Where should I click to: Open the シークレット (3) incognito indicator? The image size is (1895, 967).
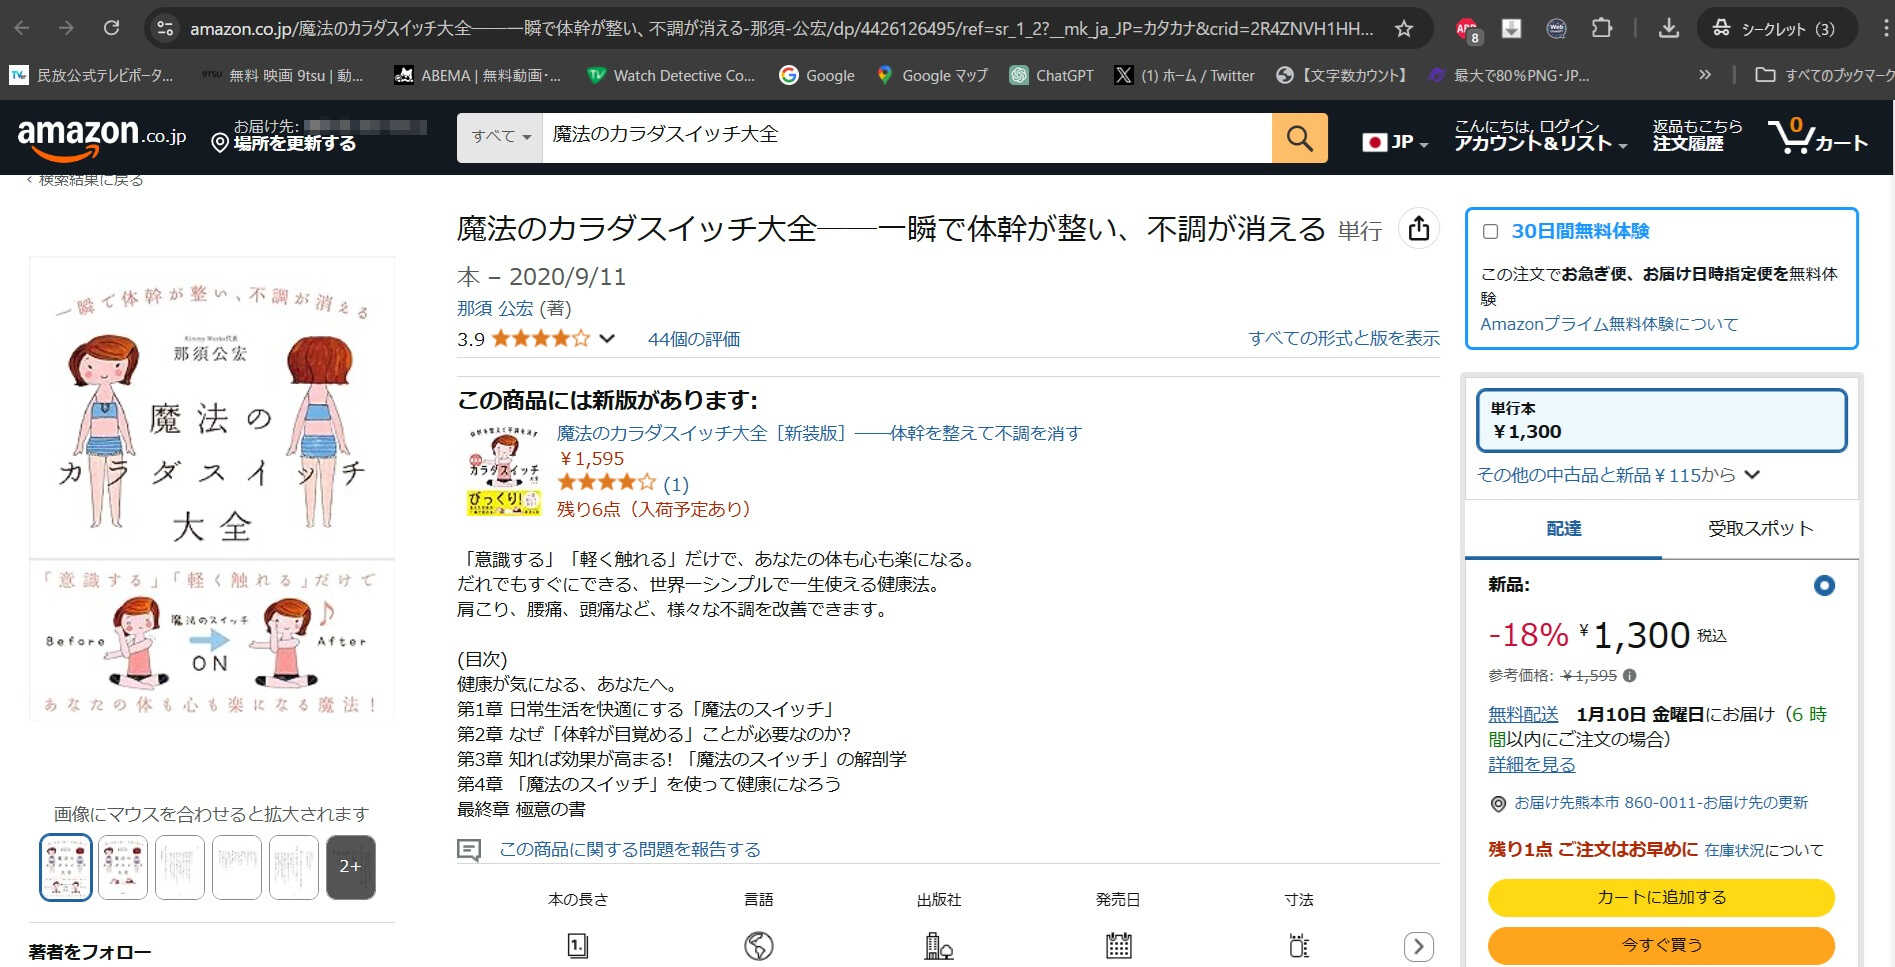click(1776, 28)
